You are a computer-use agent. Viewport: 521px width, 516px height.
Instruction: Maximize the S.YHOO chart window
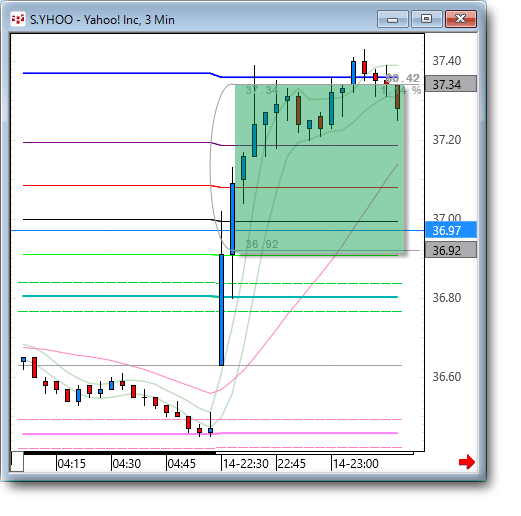tap(427, 19)
